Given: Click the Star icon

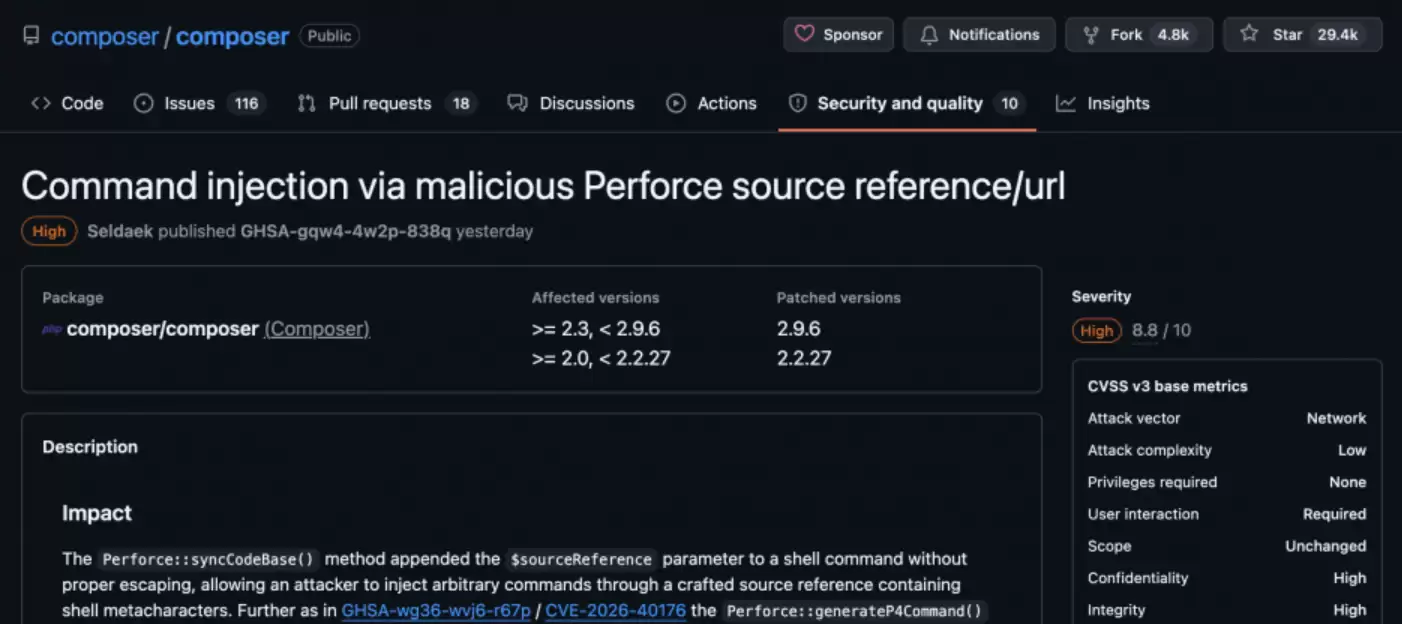Looking at the screenshot, I should (1249, 34).
